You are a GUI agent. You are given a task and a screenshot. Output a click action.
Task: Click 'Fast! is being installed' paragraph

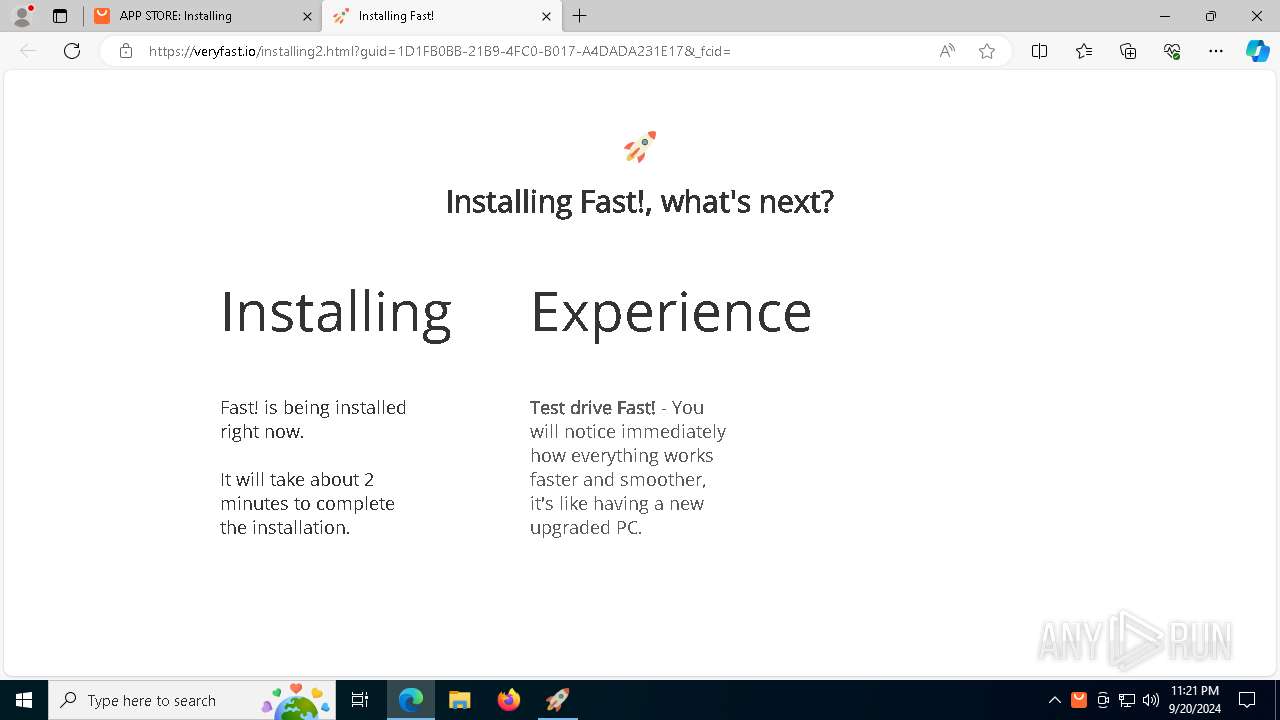coord(313,419)
